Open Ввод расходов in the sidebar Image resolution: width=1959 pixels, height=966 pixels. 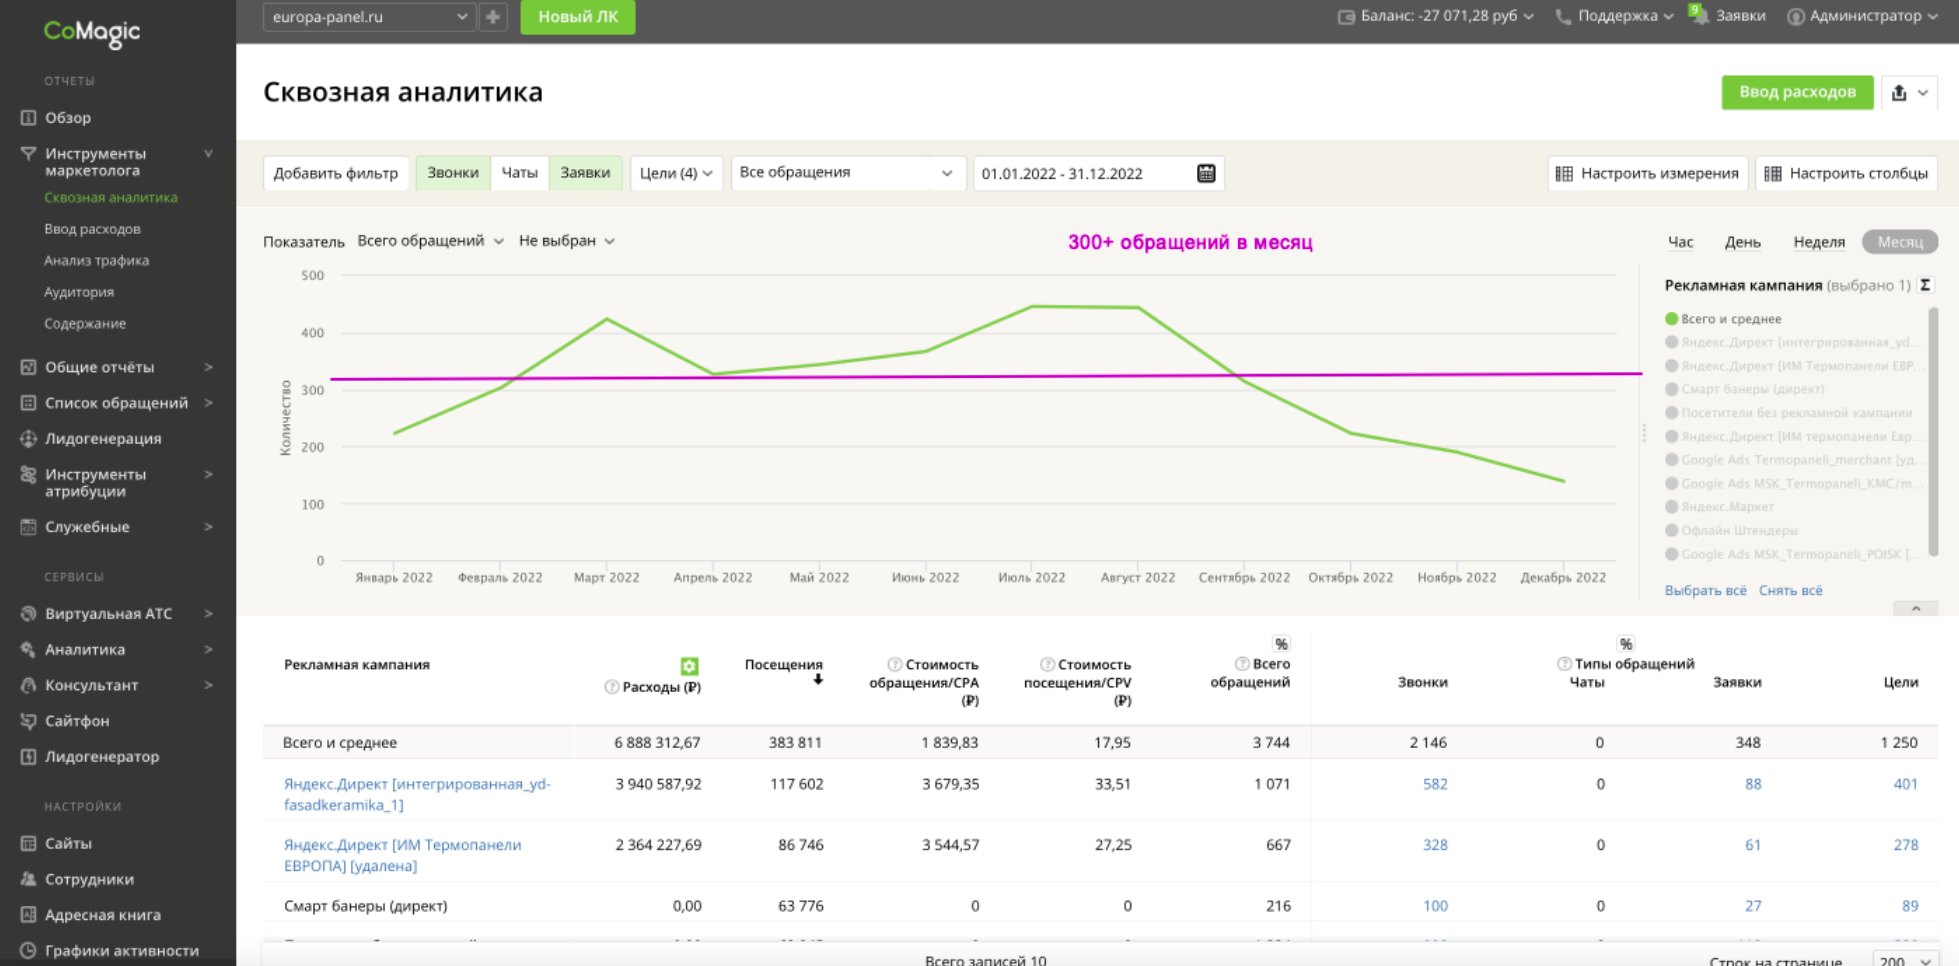click(x=92, y=229)
